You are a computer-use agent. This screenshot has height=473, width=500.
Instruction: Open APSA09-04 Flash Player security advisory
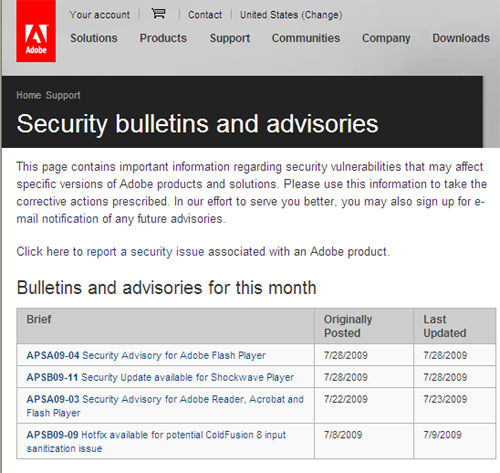tap(146, 355)
